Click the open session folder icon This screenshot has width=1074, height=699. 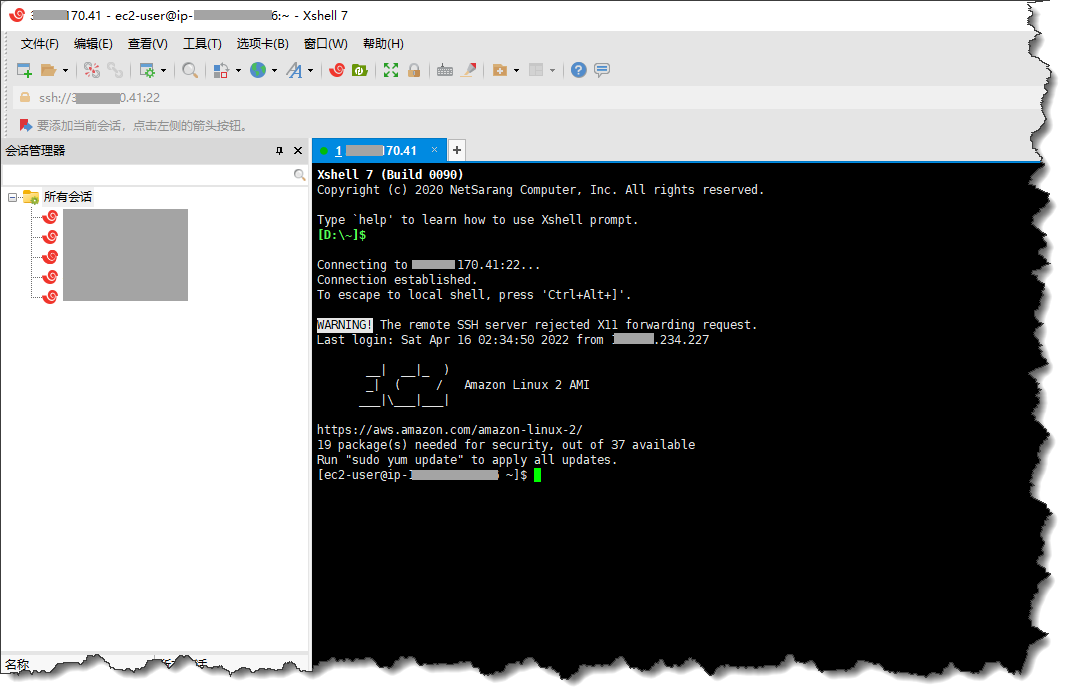[x=49, y=70]
